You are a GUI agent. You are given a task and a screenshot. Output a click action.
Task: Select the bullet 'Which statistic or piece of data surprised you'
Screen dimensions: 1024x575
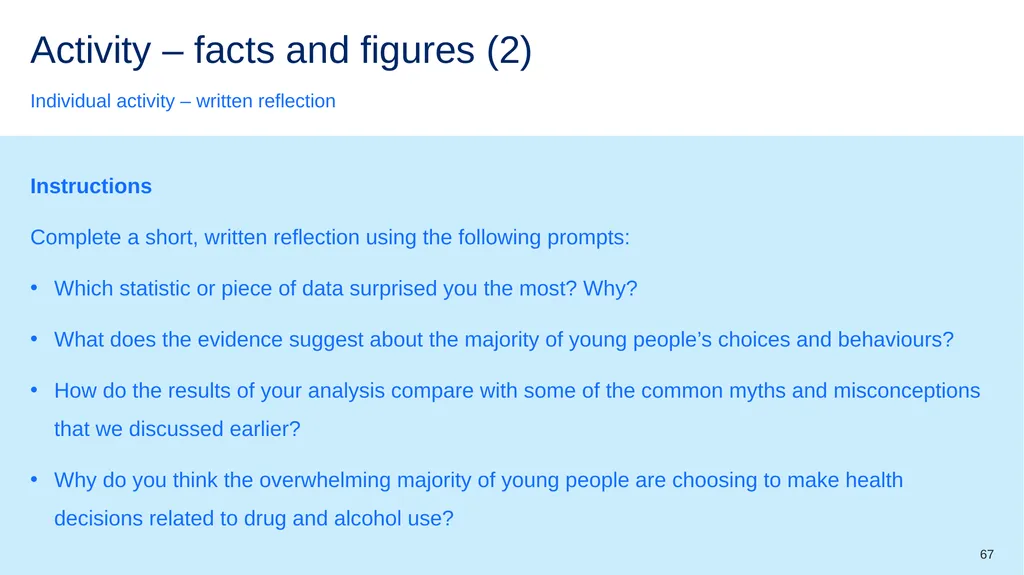click(x=345, y=288)
